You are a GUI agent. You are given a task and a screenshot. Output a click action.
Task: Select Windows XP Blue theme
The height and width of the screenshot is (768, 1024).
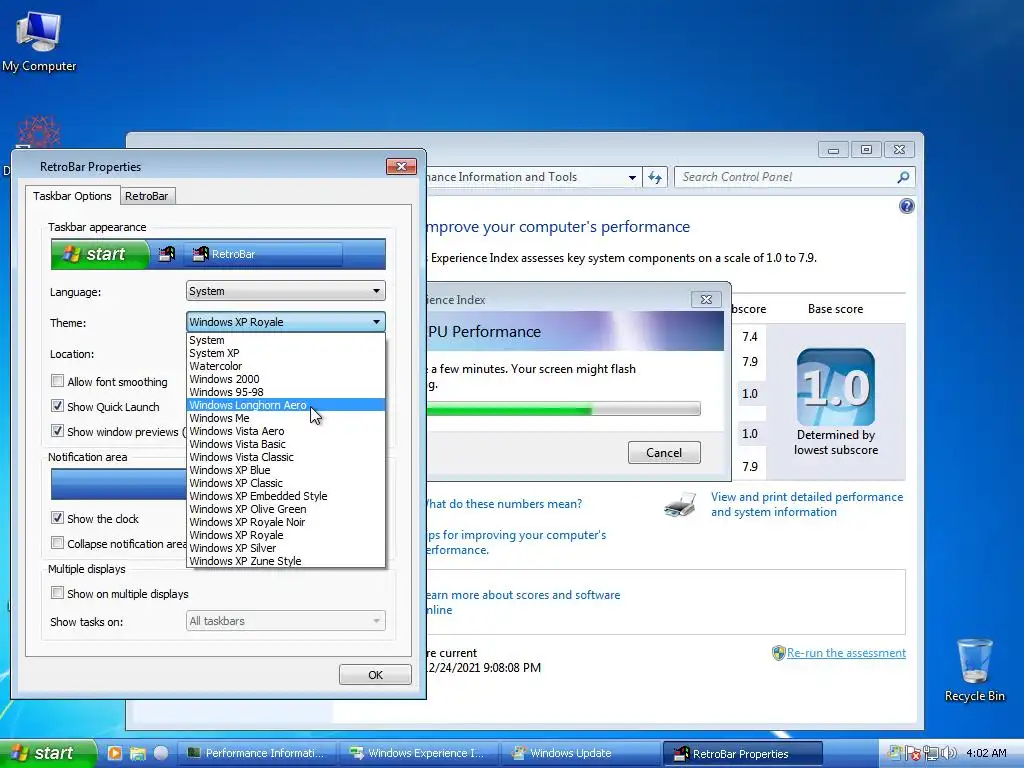point(285,470)
